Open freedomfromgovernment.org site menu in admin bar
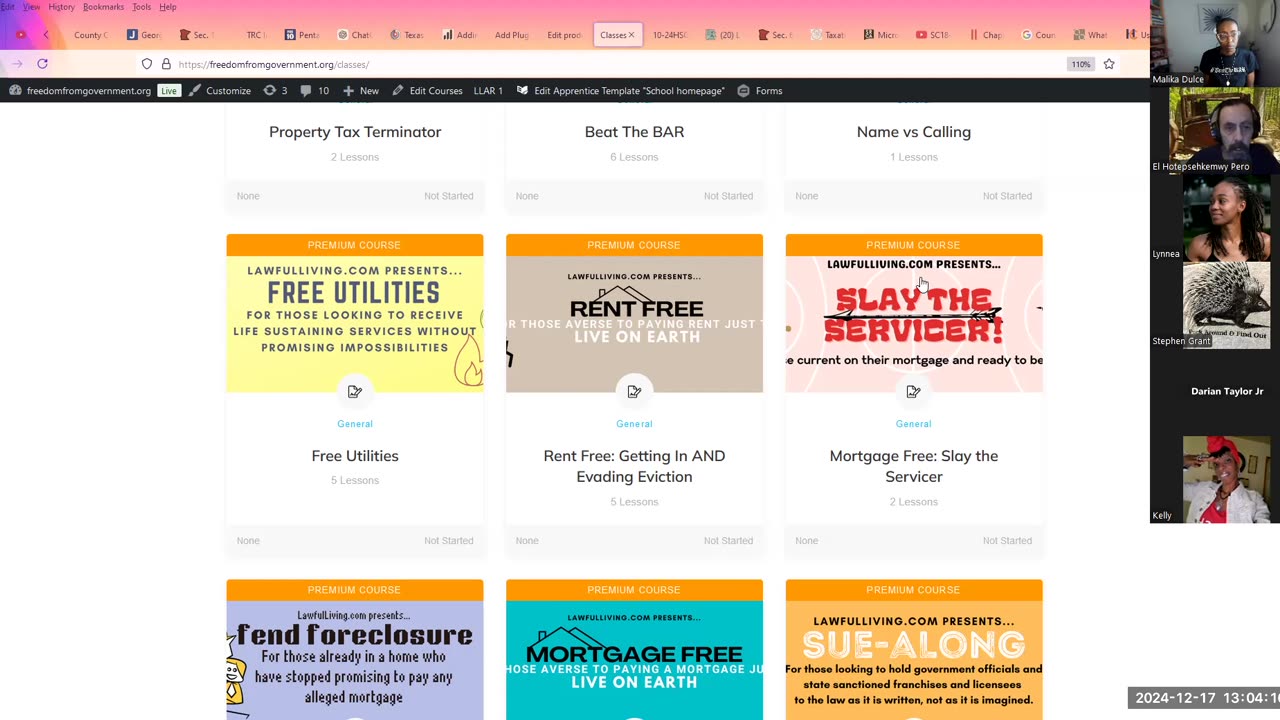This screenshot has width=1280, height=720. 81,91
